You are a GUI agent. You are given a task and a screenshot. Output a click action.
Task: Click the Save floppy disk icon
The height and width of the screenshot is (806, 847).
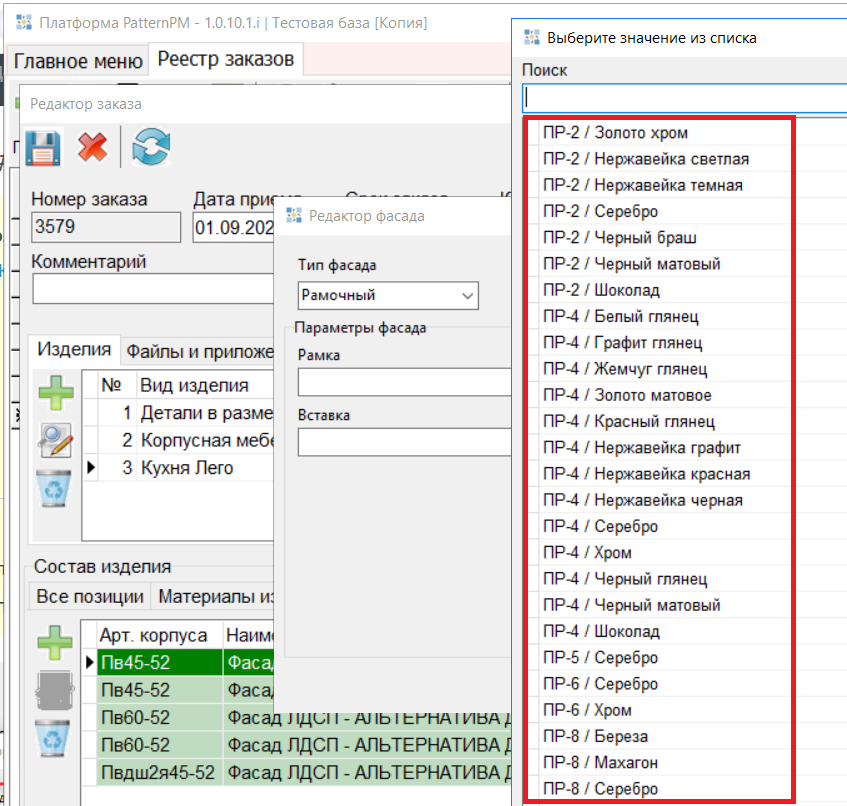pyautogui.click(x=43, y=147)
